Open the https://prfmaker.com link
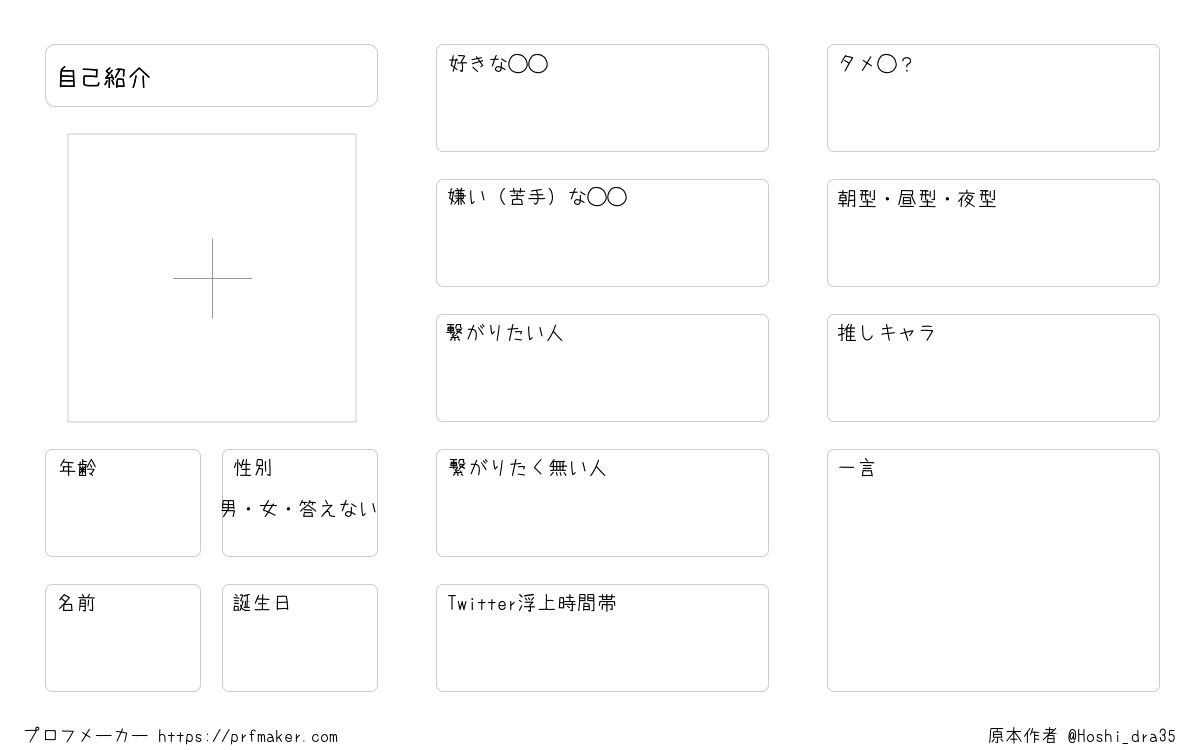Viewport: 1200px width, 750px height. [x=248, y=737]
